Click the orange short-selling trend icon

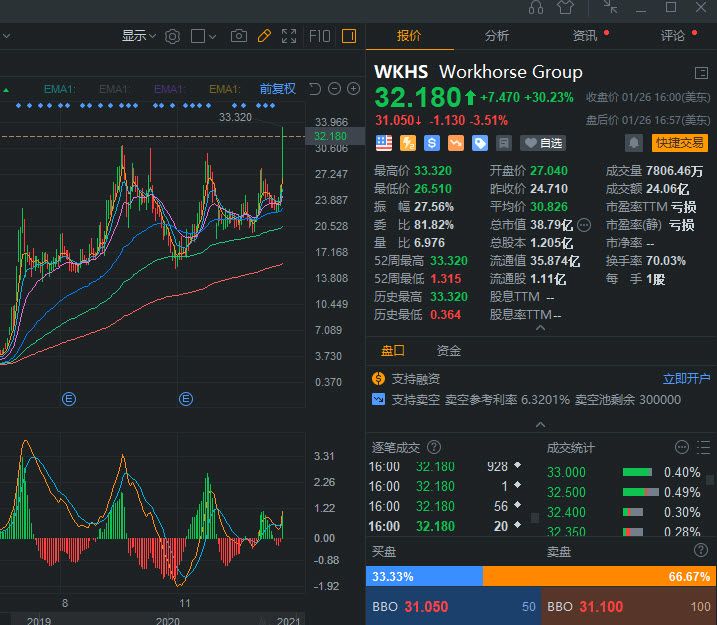click(456, 143)
